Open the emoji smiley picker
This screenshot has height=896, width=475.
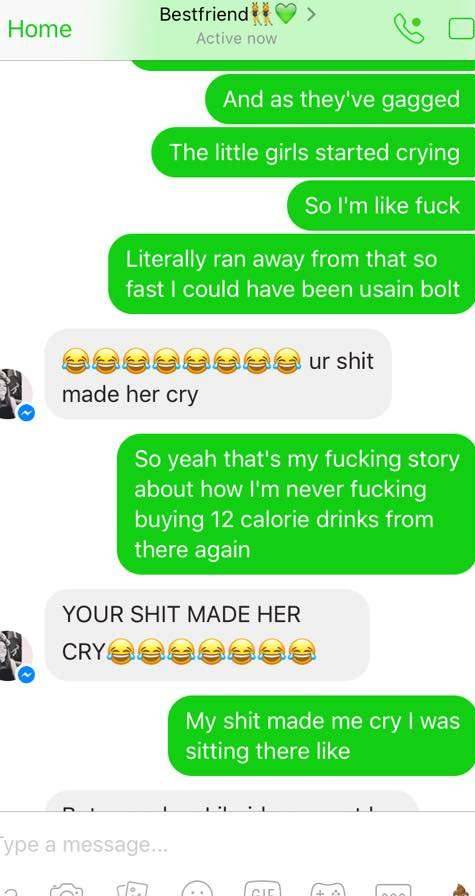click(x=197, y=890)
